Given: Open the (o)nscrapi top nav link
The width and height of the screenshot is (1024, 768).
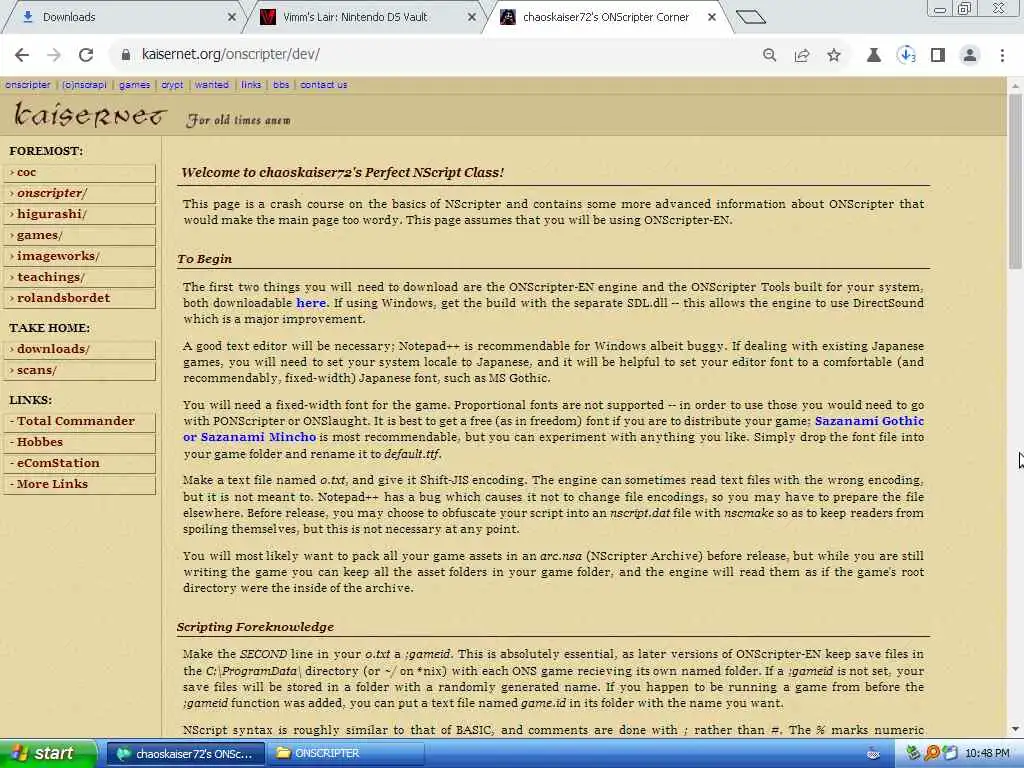Looking at the screenshot, I should pos(84,85).
